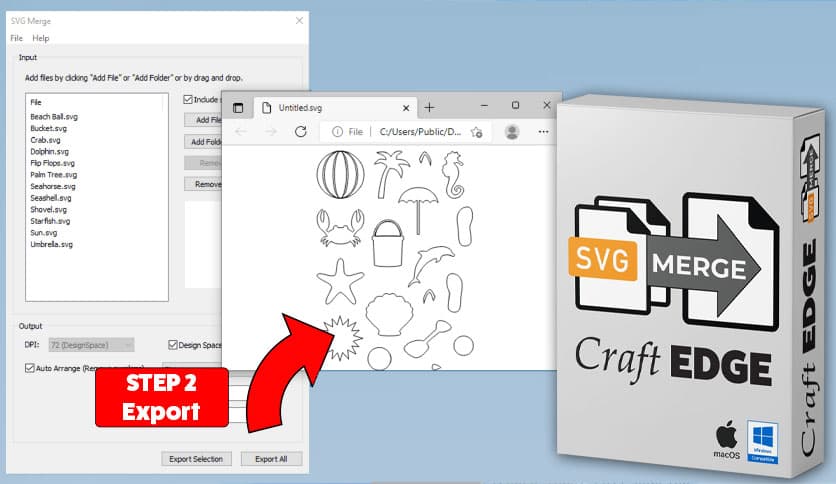The height and width of the screenshot is (484, 836).
Task: Click the site info icon in address bar
Action: pos(337,132)
